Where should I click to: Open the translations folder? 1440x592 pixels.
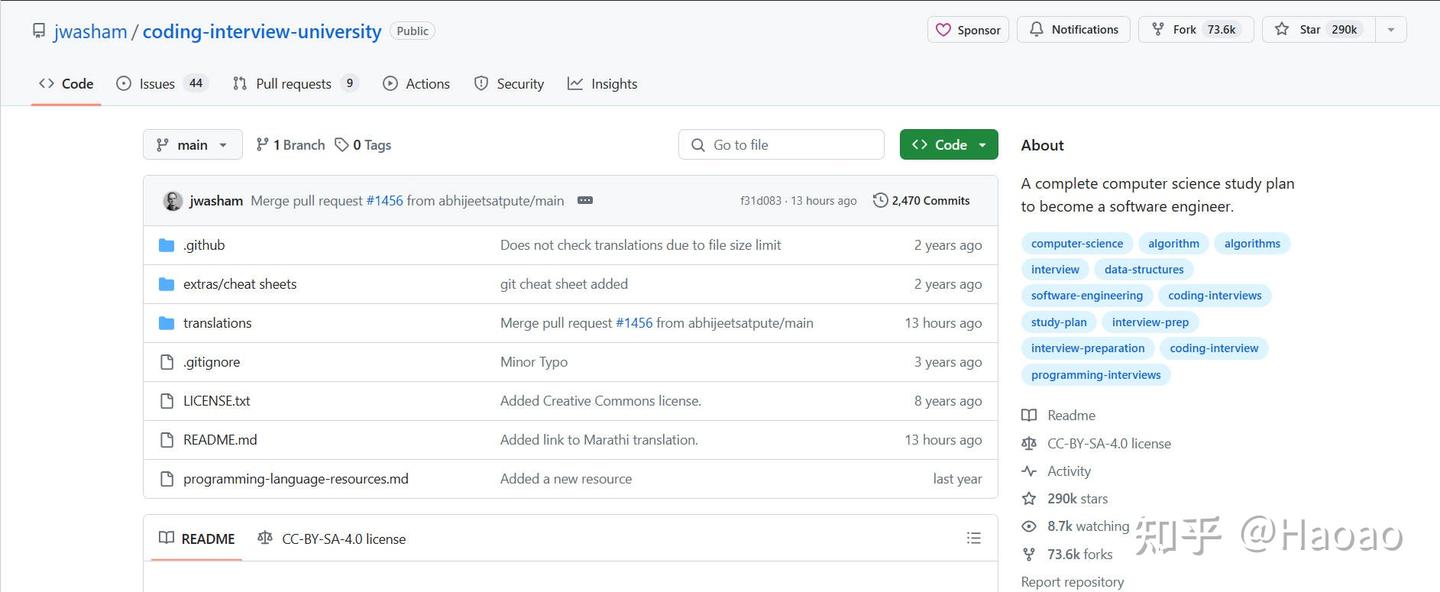217,323
